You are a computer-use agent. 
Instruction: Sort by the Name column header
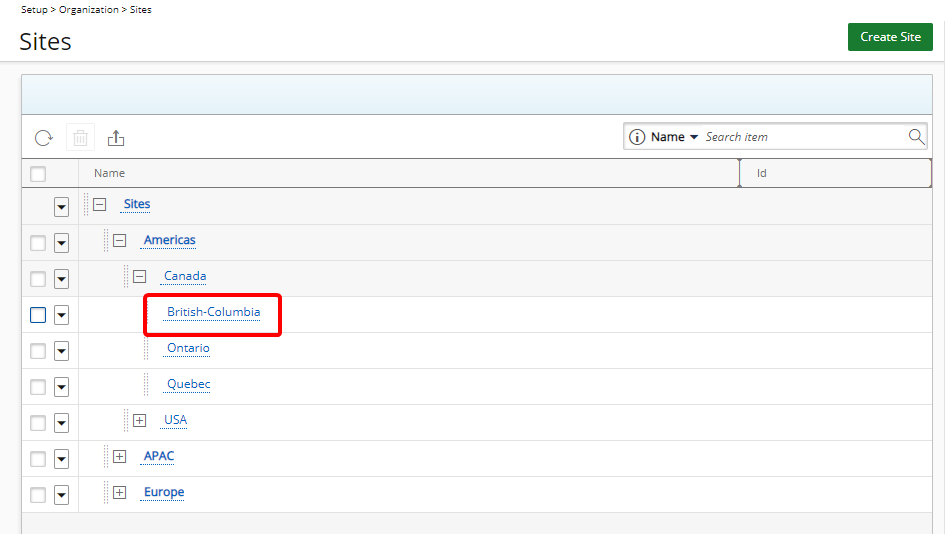[110, 173]
